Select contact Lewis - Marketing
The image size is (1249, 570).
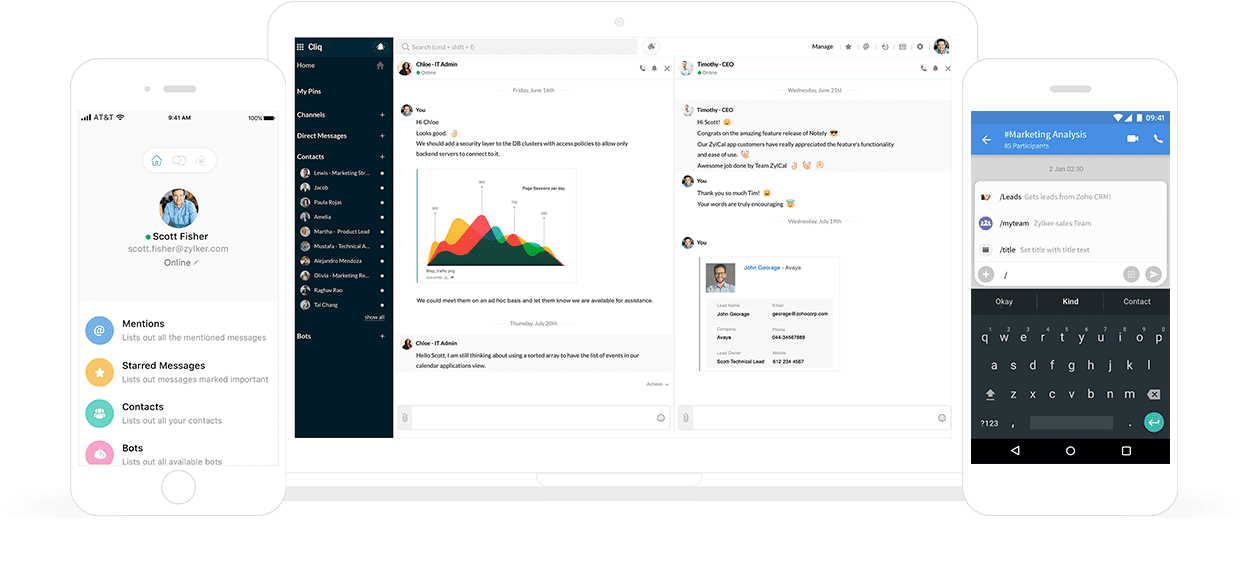pyautogui.click(x=342, y=173)
